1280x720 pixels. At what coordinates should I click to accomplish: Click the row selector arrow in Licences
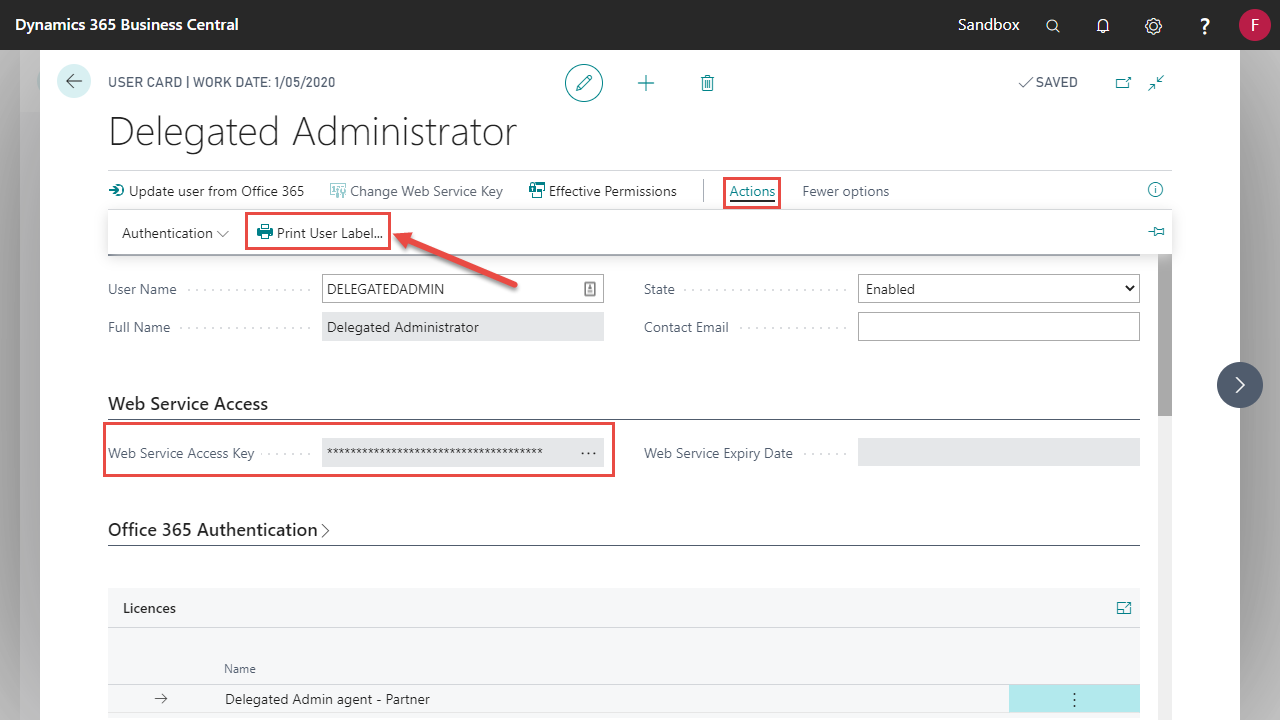[x=161, y=700]
